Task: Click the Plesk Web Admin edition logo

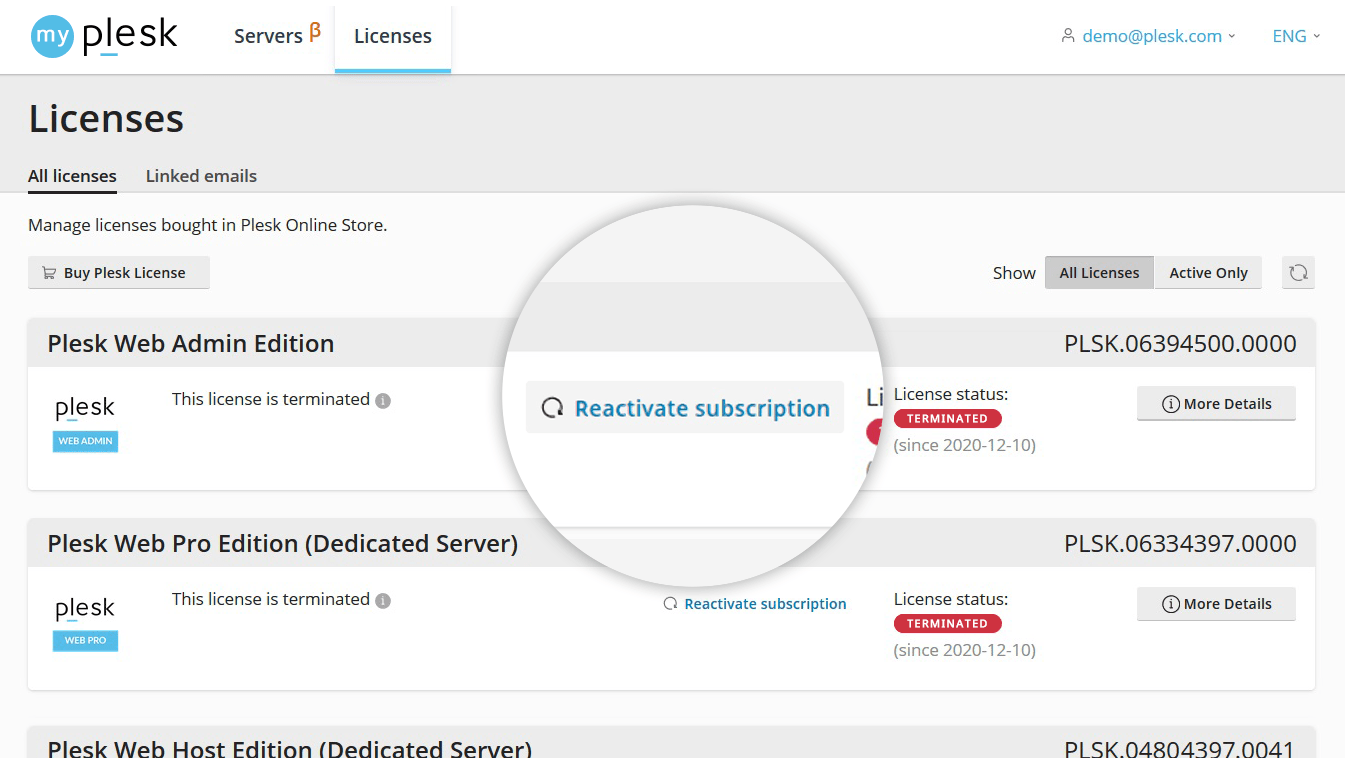Action: pos(84,418)
